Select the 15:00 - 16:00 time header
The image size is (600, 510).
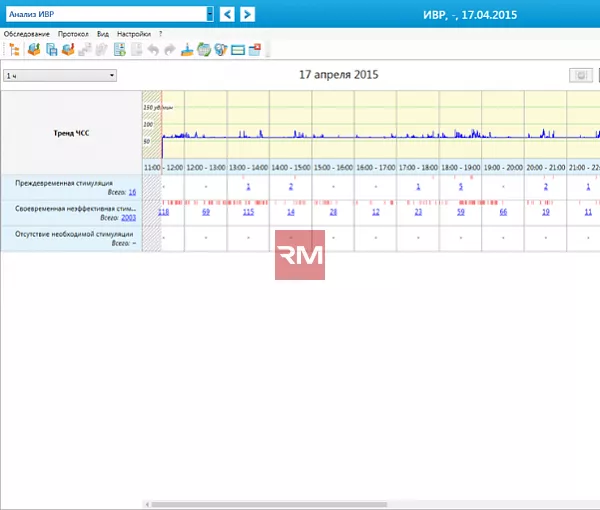point(333,168)
